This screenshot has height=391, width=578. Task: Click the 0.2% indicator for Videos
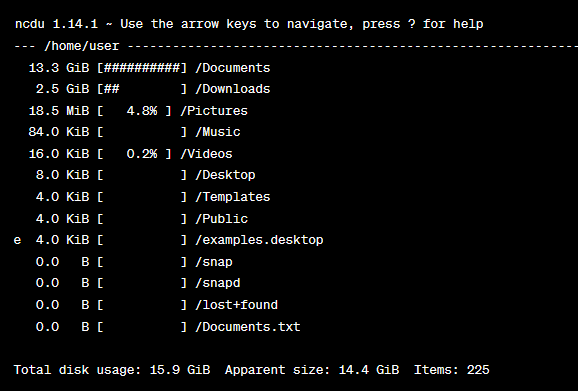pos(142,154)
